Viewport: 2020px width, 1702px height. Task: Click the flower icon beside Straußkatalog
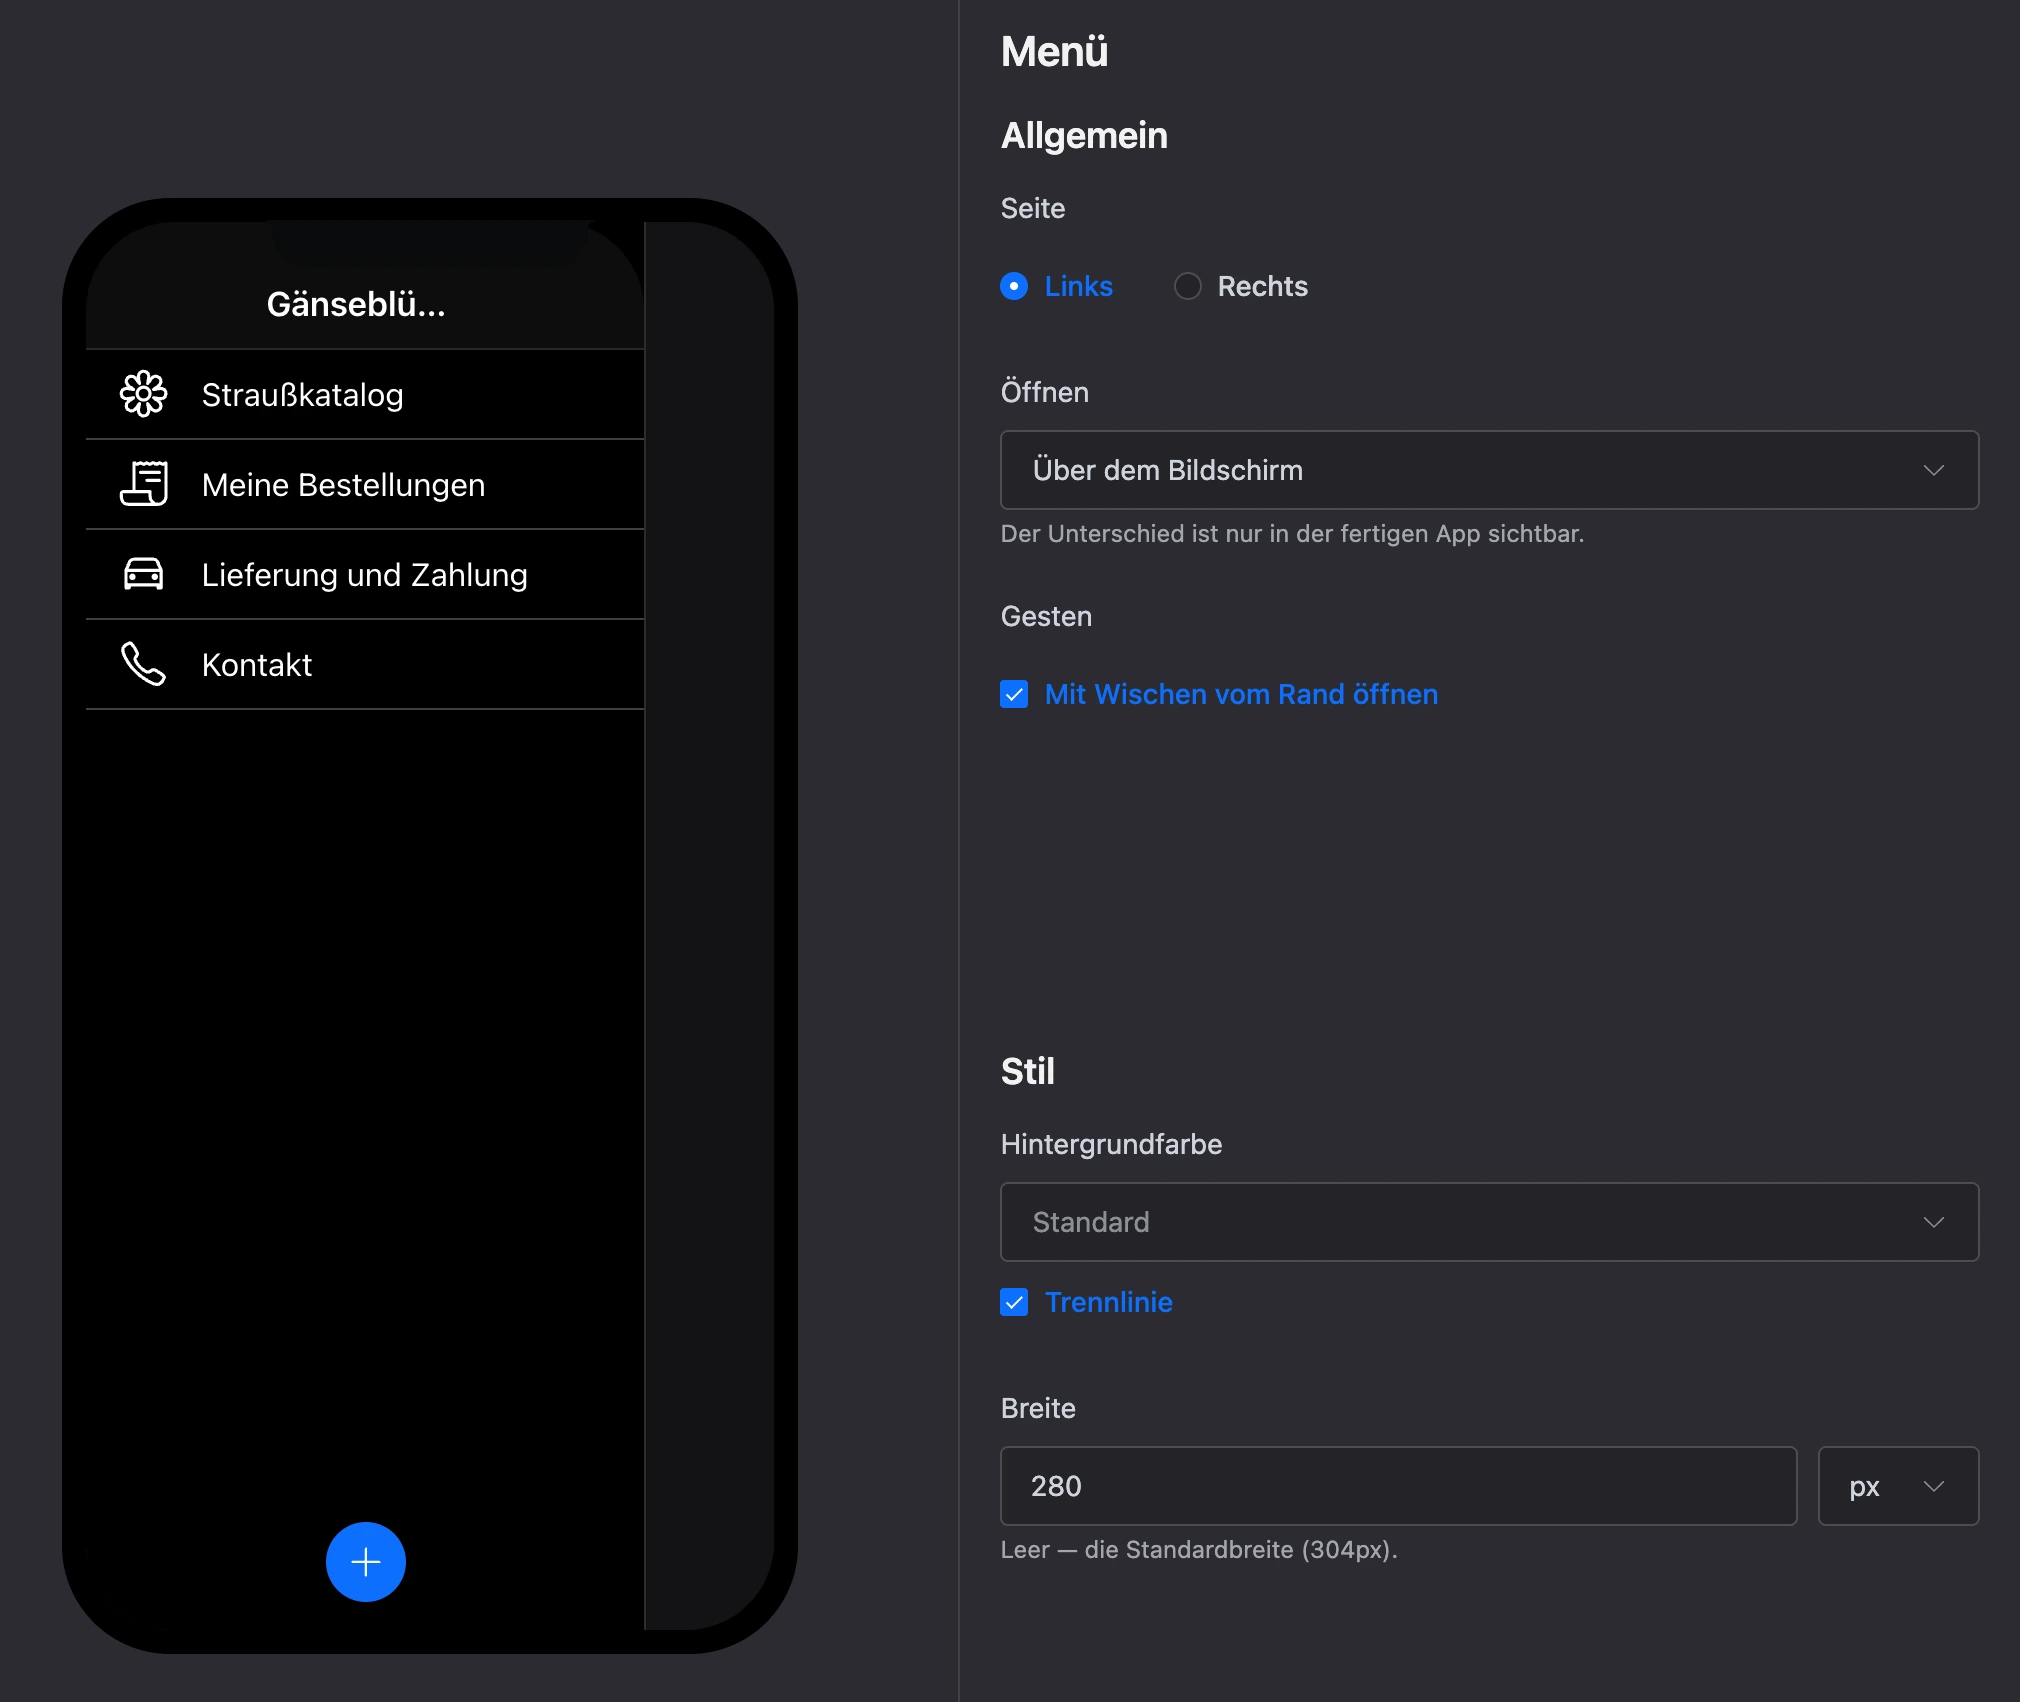point(144,394)
